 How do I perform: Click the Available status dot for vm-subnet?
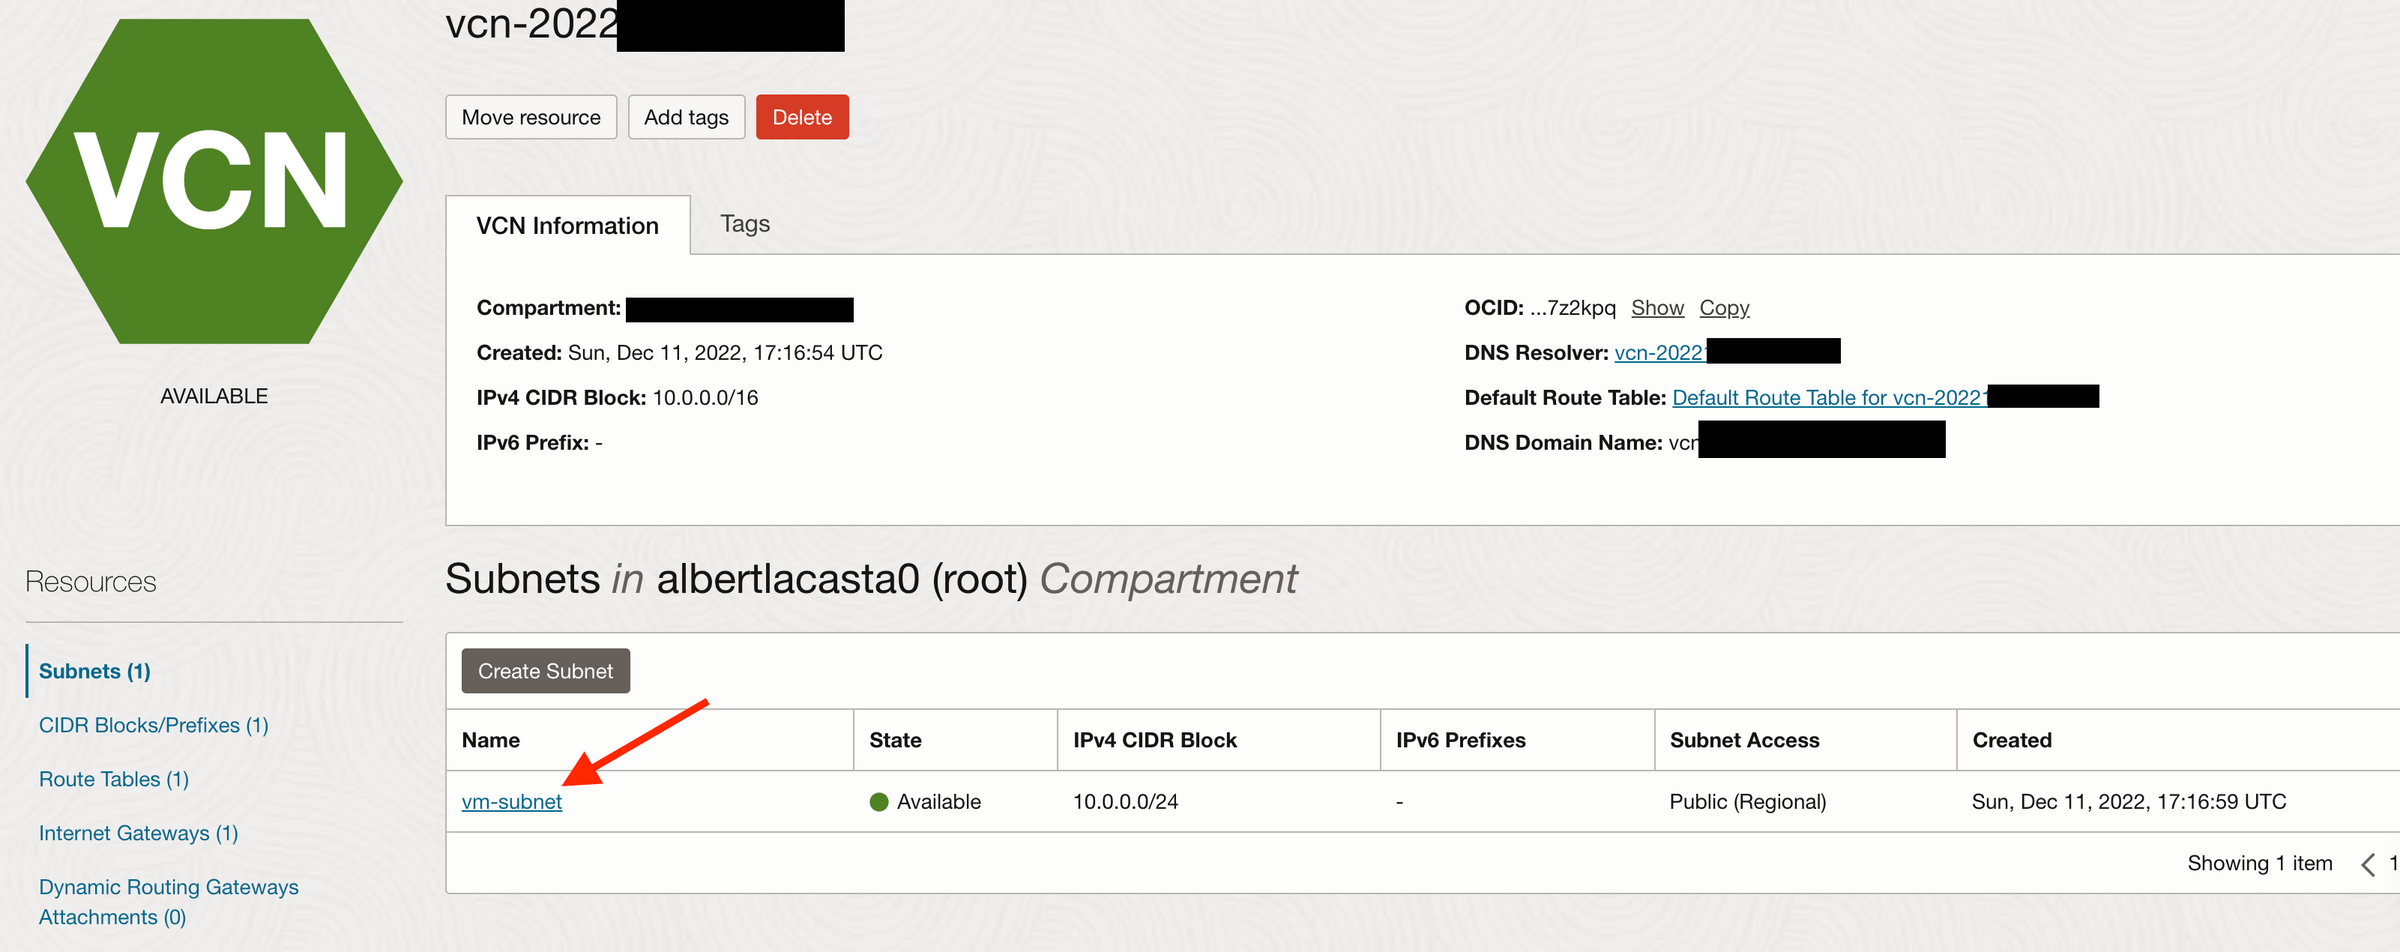[x=878, y=801]
